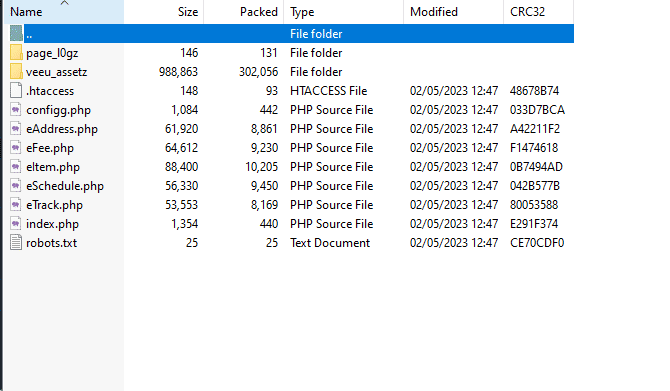The width and height of the screenshot is (670, 391).
Task: Click the eItem.php file icon
Action: (16, 167)
